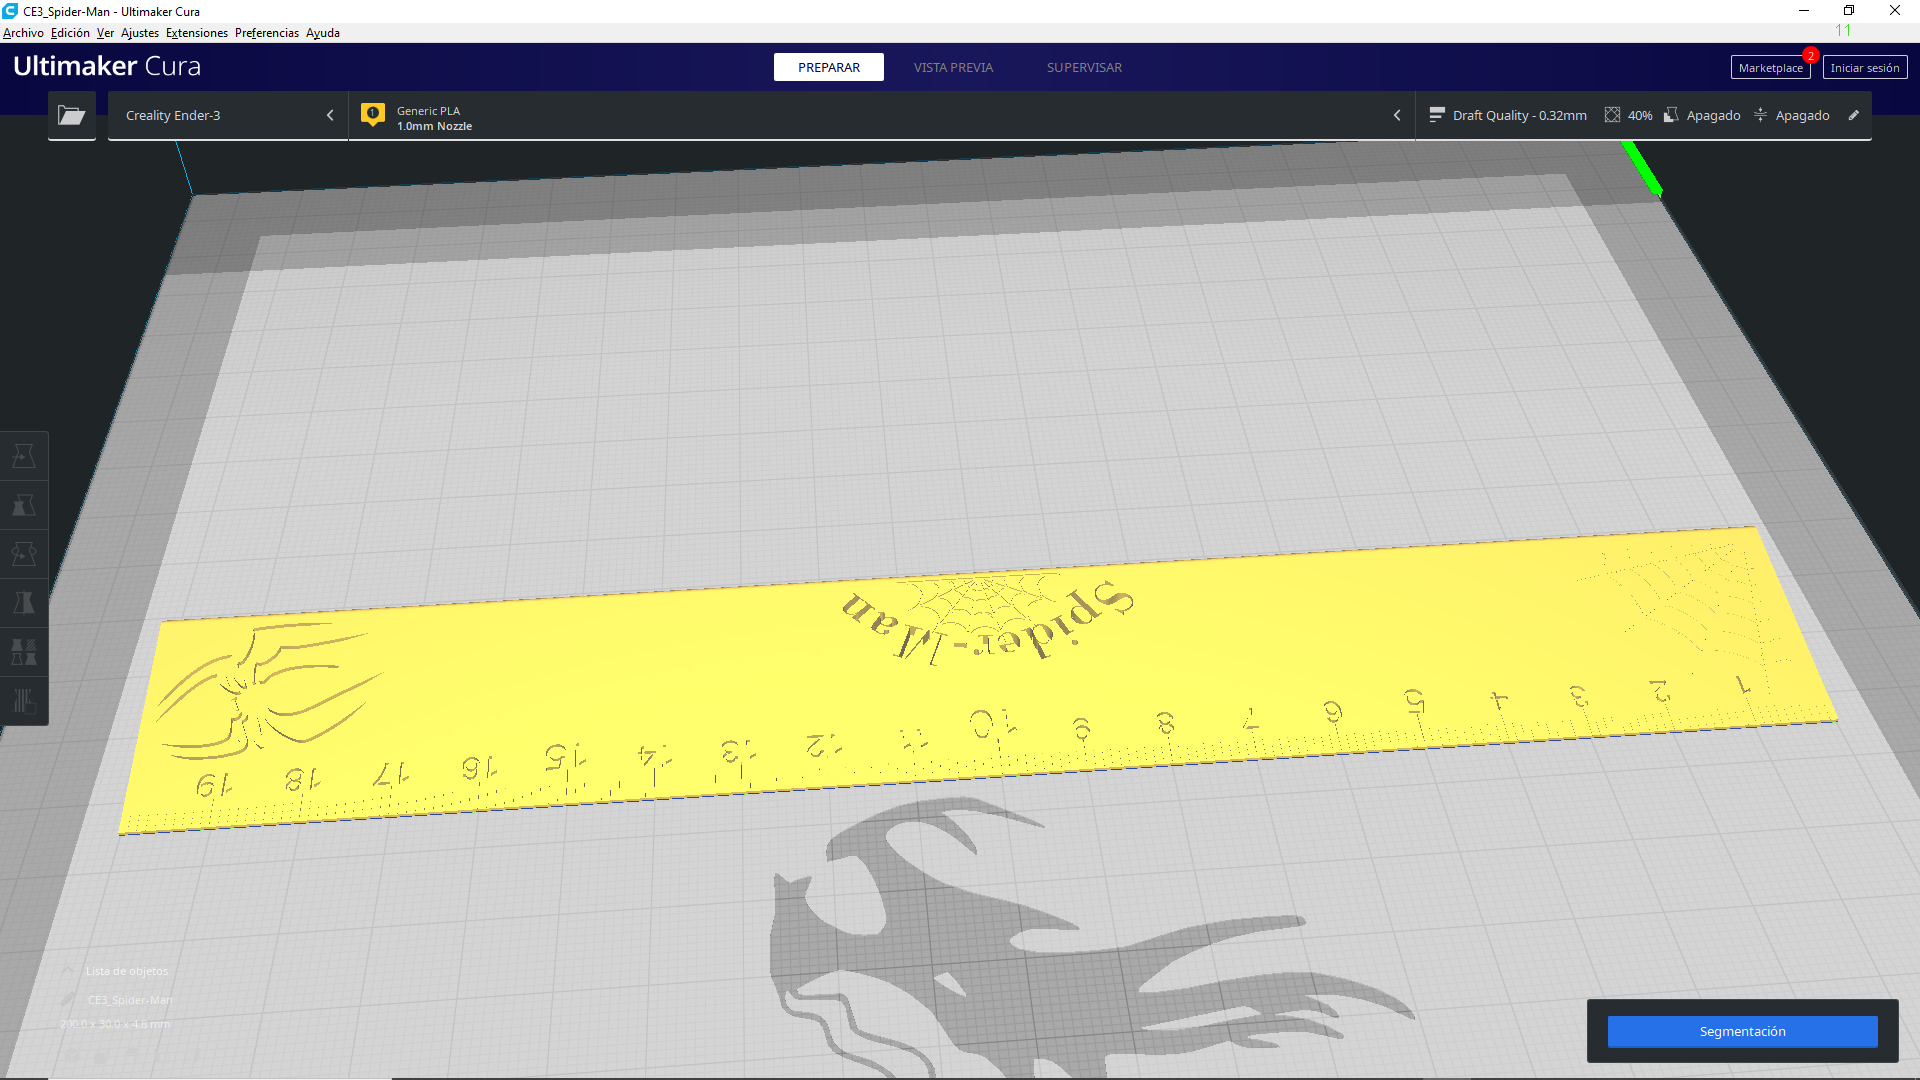Expand the Lista de objetos panel
The height and width of the screenshot is (1080, 1920).
[67, 970]
